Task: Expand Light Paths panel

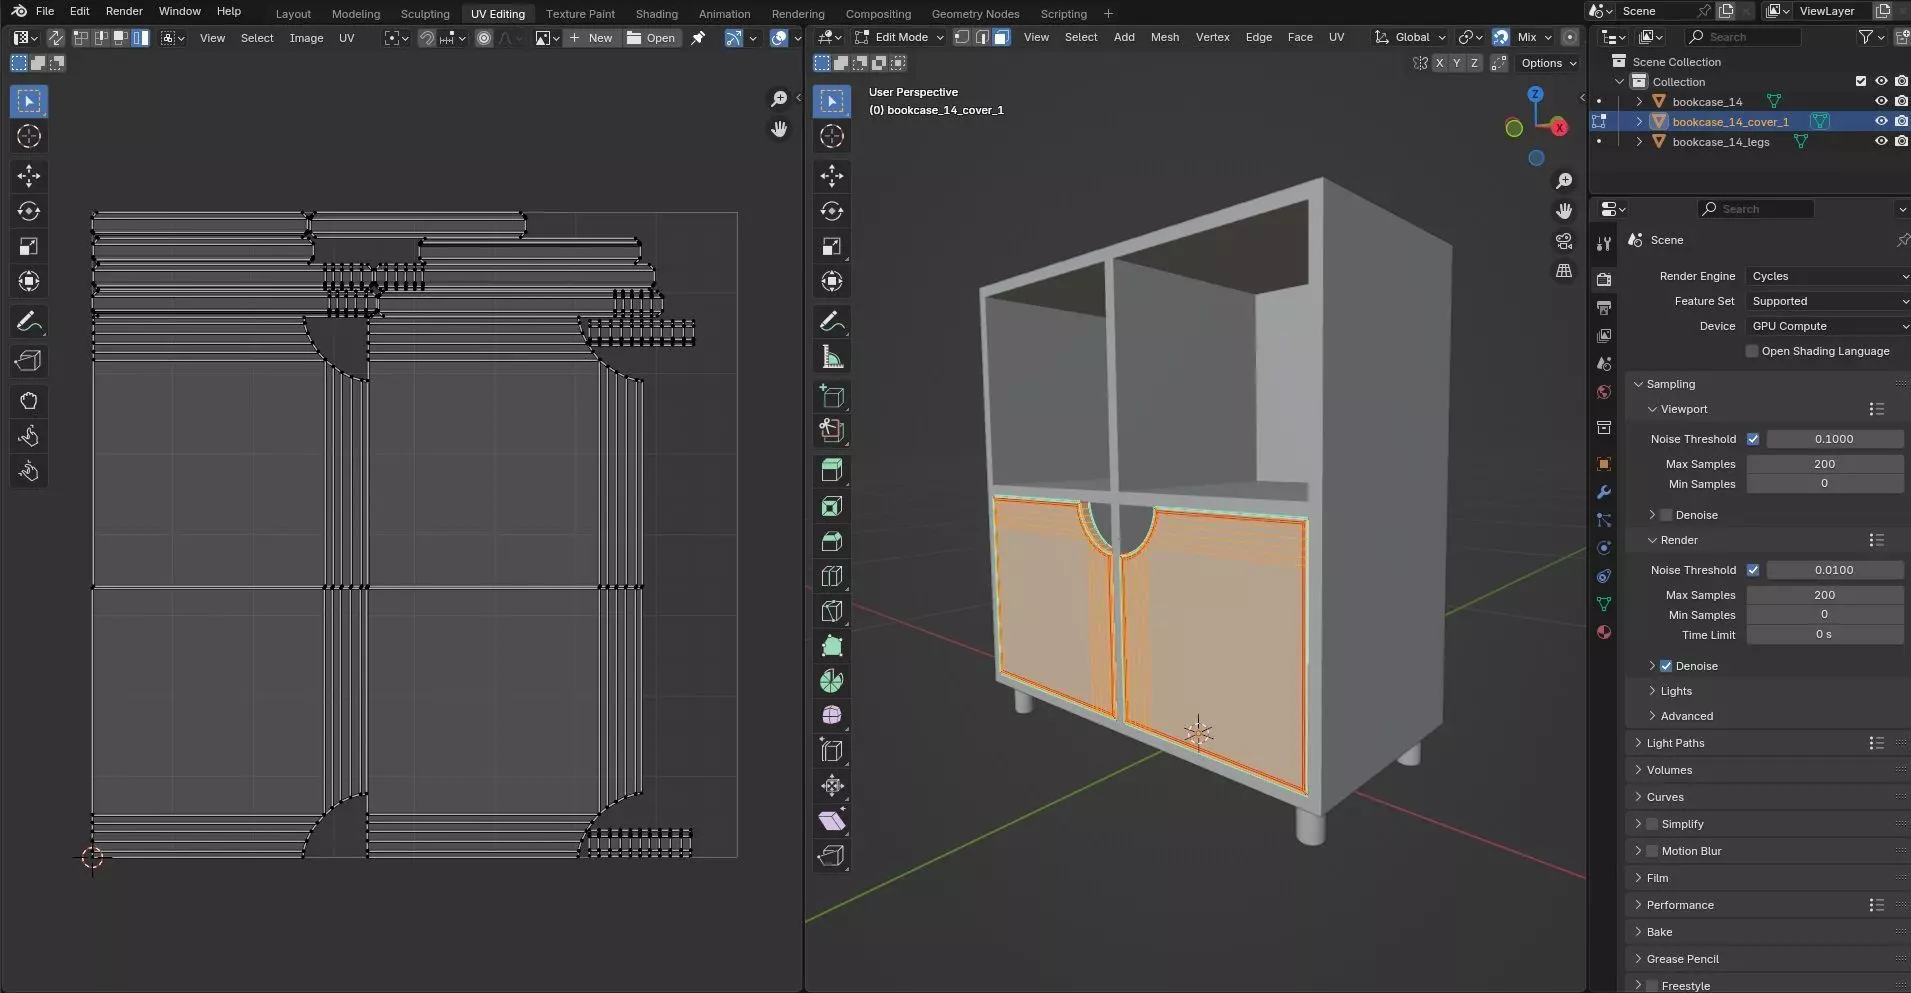Action: (x=1675, y=743)
